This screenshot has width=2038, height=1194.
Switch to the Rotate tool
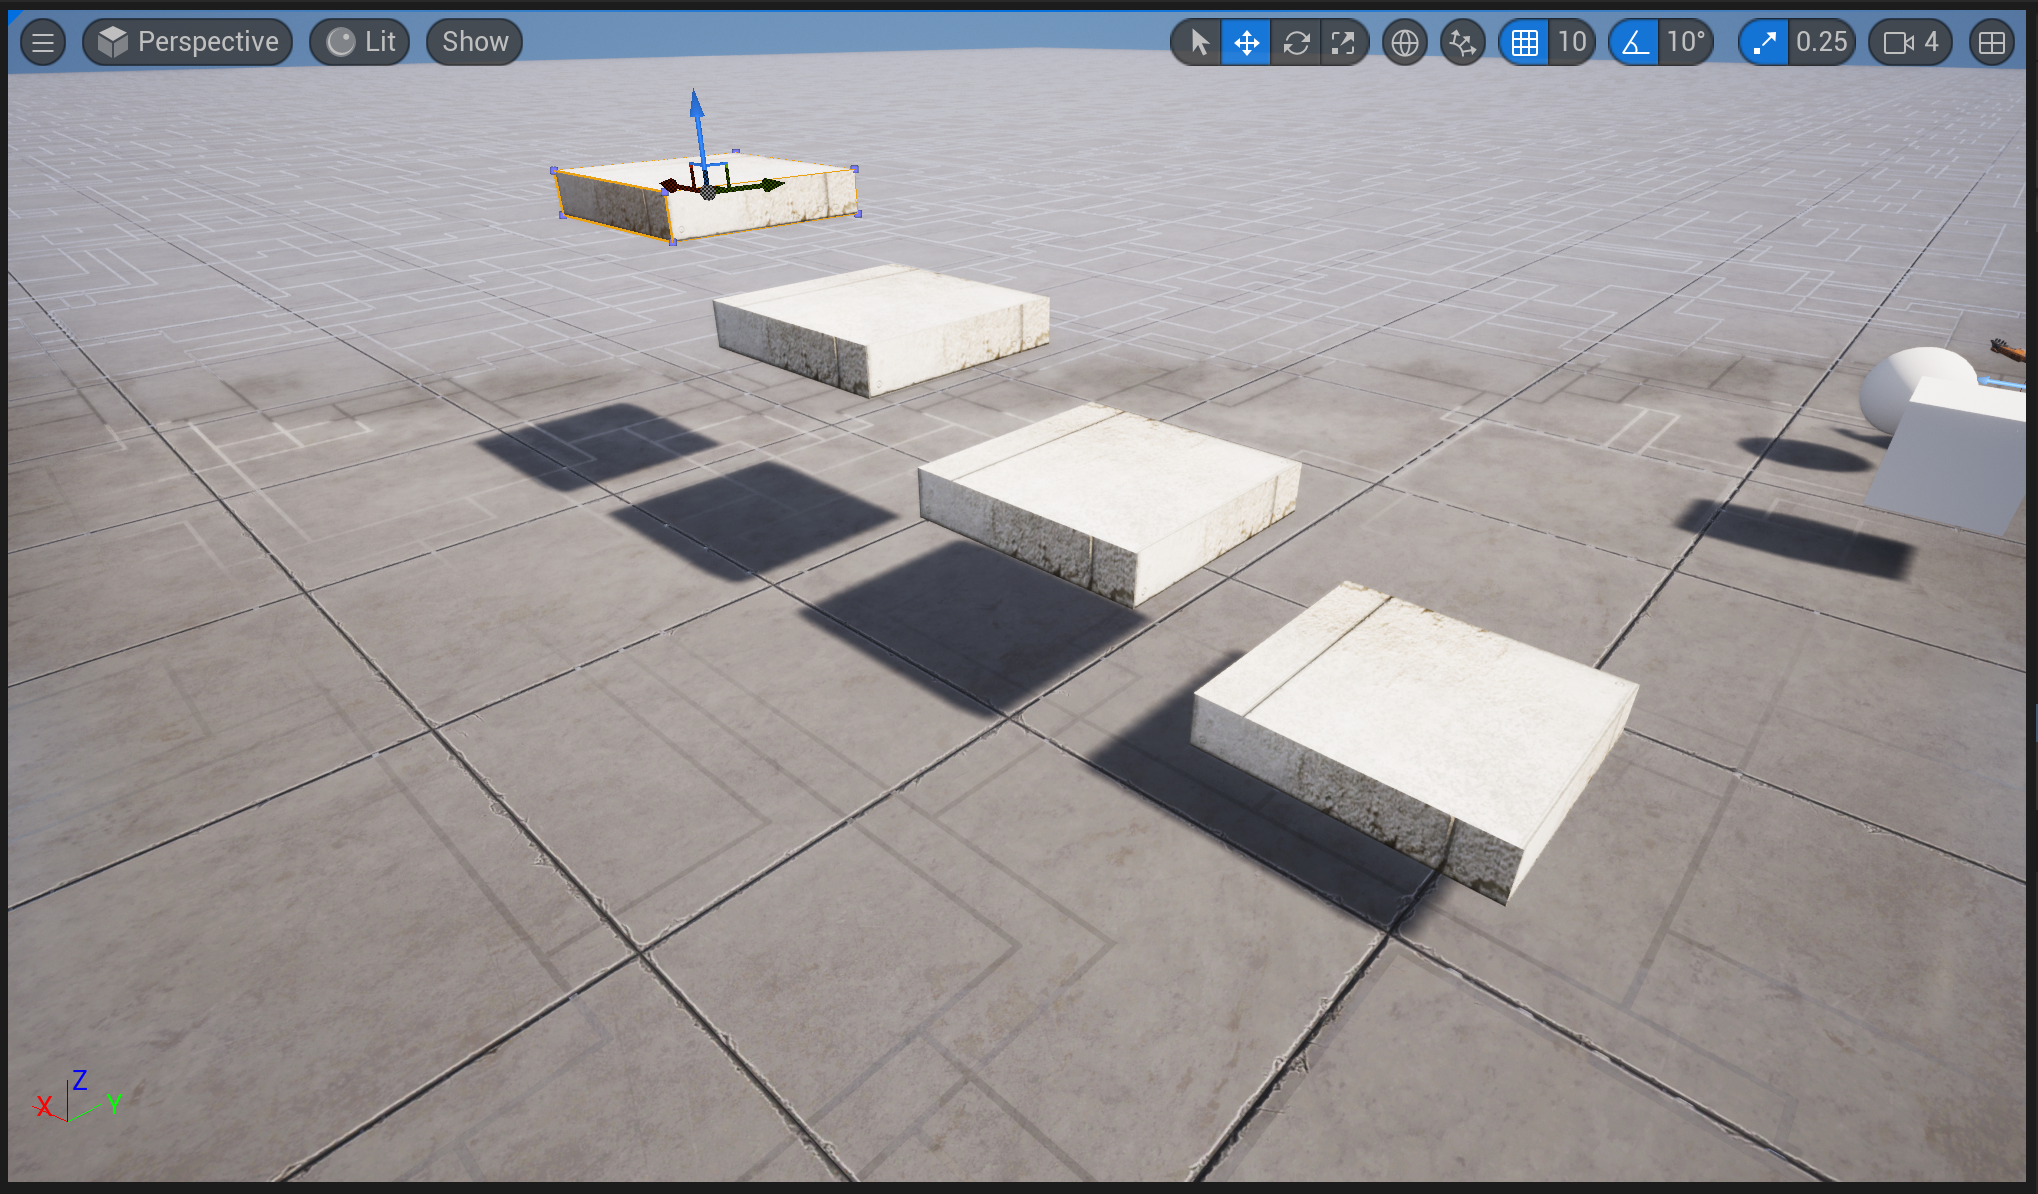point(1296,42)
